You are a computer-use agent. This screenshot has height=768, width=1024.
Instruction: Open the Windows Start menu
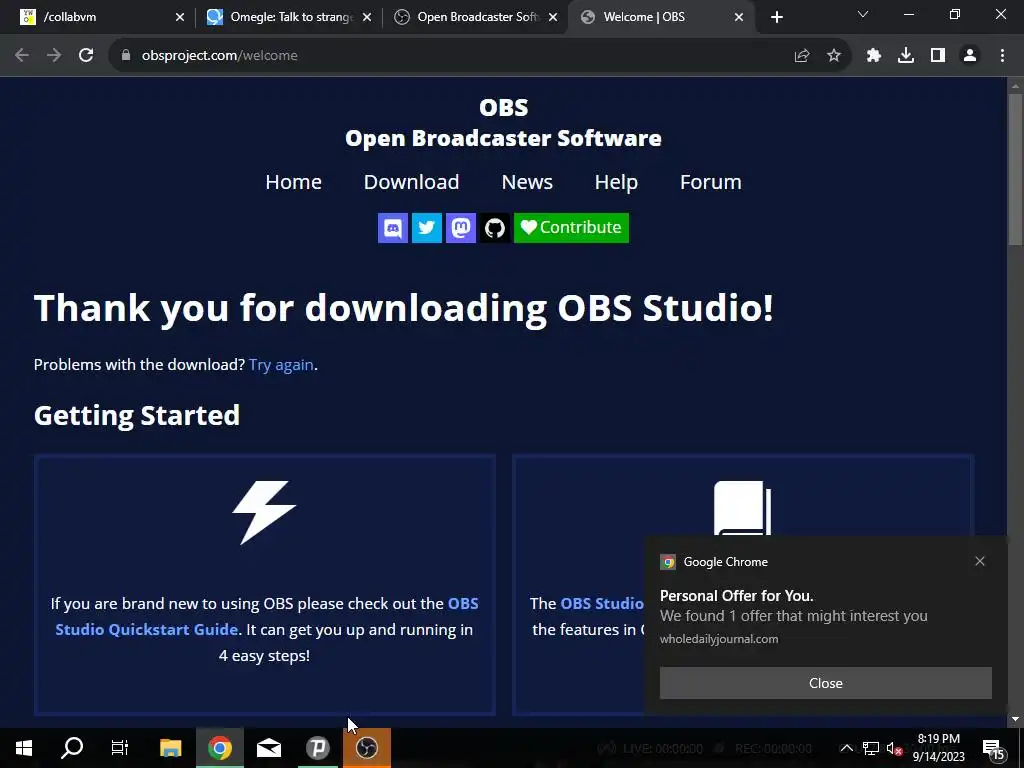(x=24, y=748)
